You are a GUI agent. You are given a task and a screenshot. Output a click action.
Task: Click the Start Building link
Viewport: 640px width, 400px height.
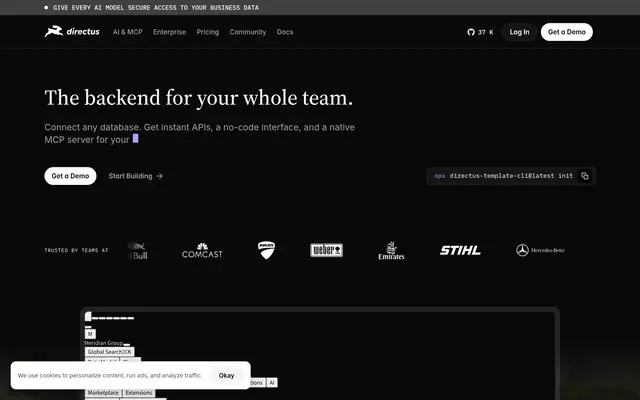pos(136,176)
